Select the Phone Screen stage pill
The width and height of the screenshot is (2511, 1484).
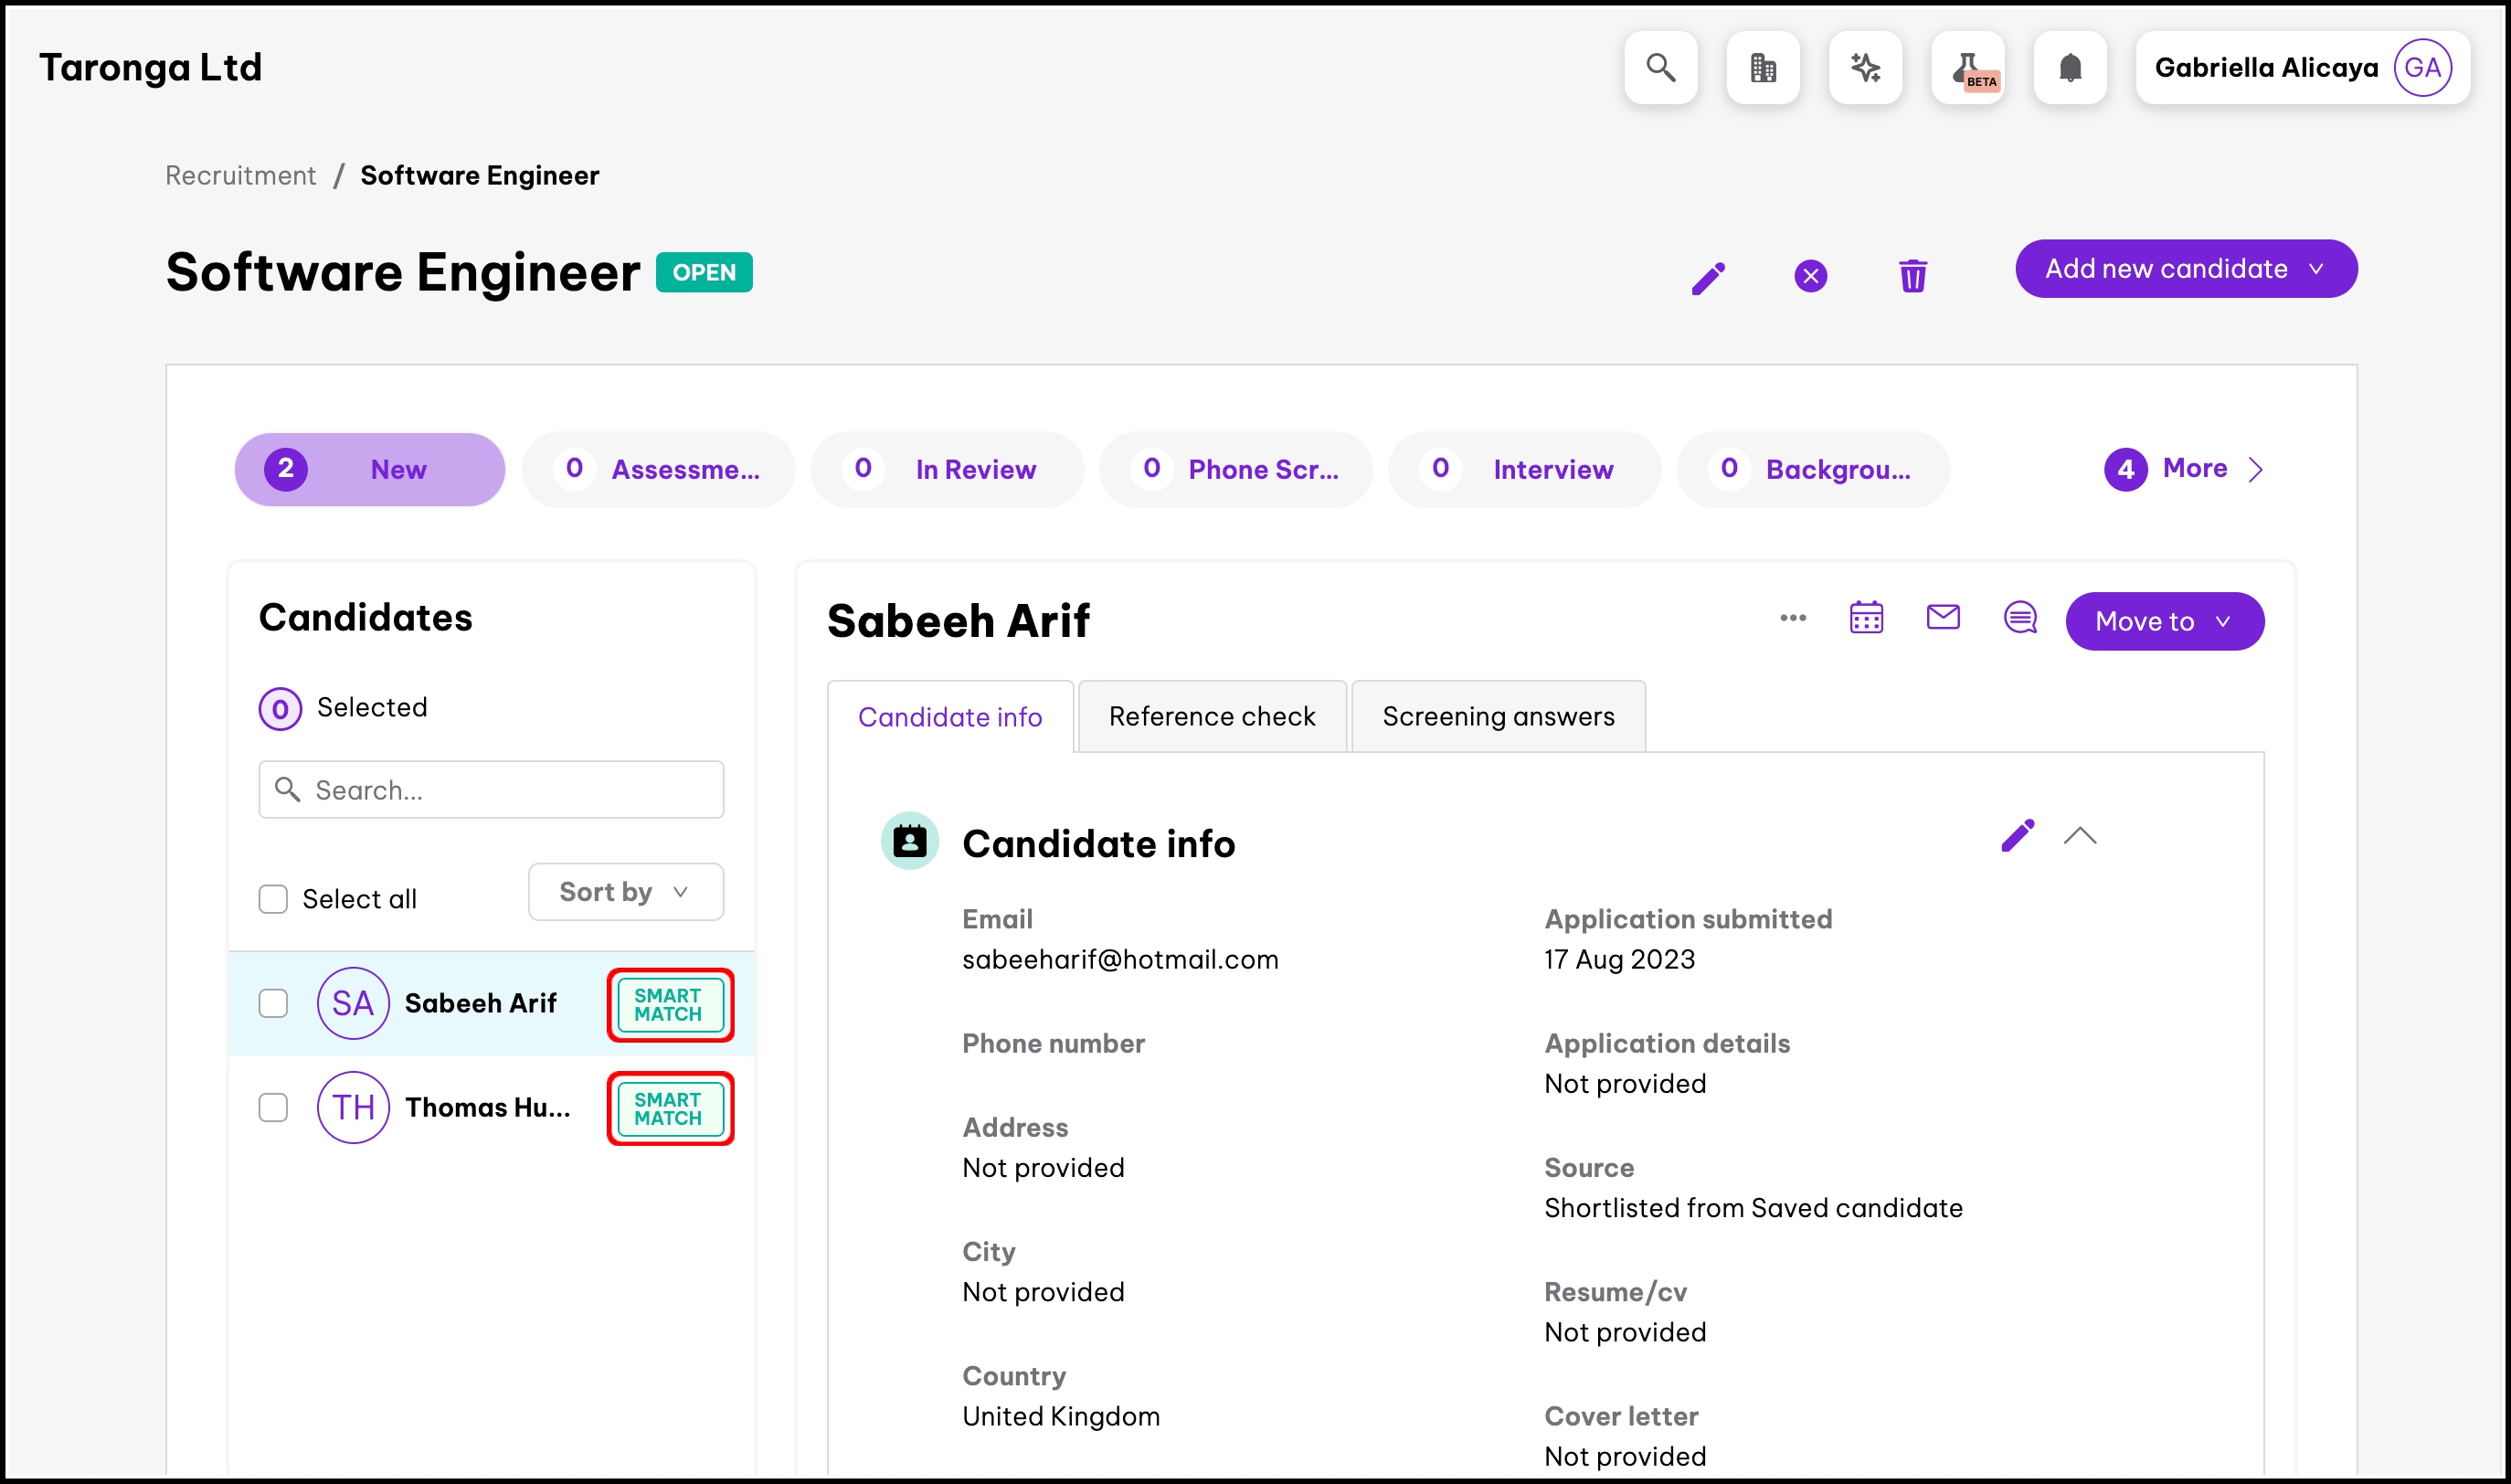tap(1236, 469)
